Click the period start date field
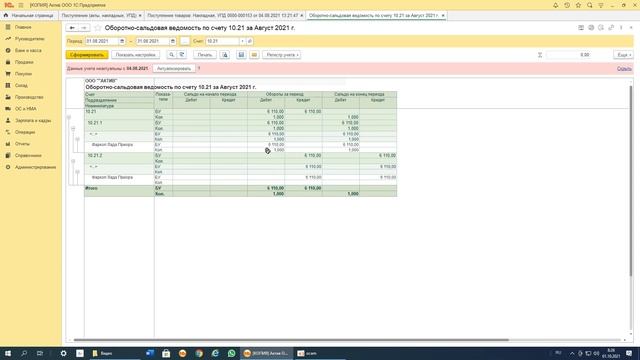This screenshot has width=640, height=360. pos(102,41)
